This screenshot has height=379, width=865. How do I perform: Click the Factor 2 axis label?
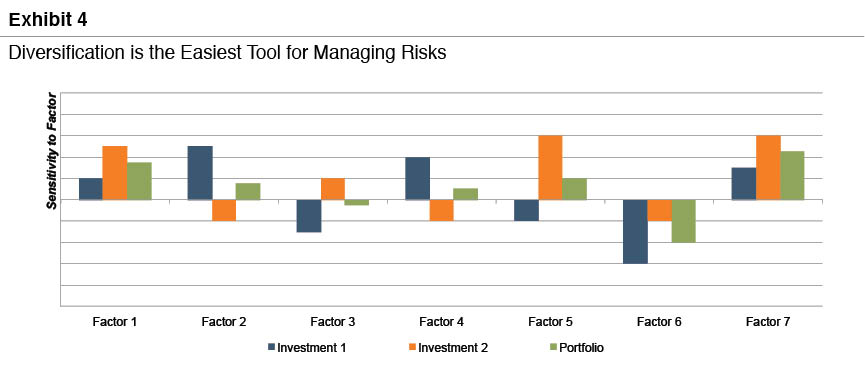point(224,322)
